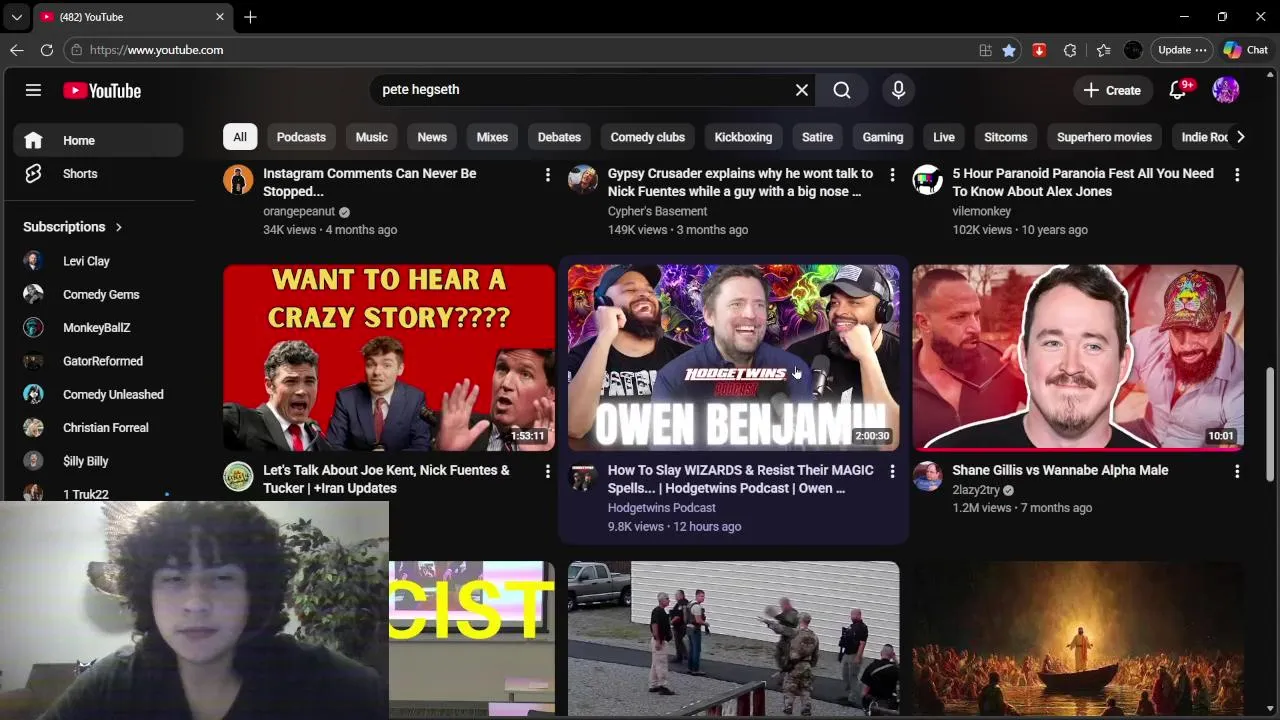Click the browser Update button
The height and width of the screenshot is (720, 1280).
(1182, 50)
